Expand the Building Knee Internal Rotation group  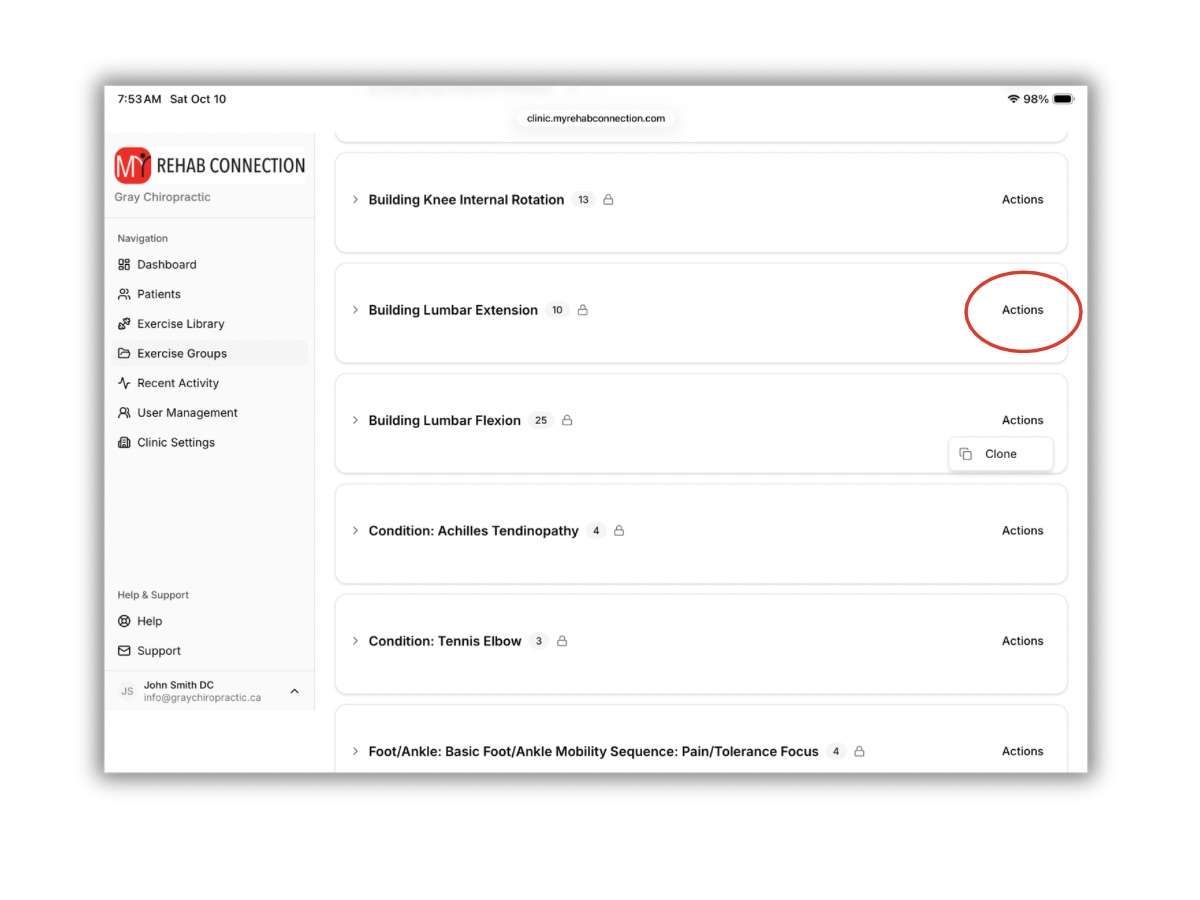click(355, 200)
